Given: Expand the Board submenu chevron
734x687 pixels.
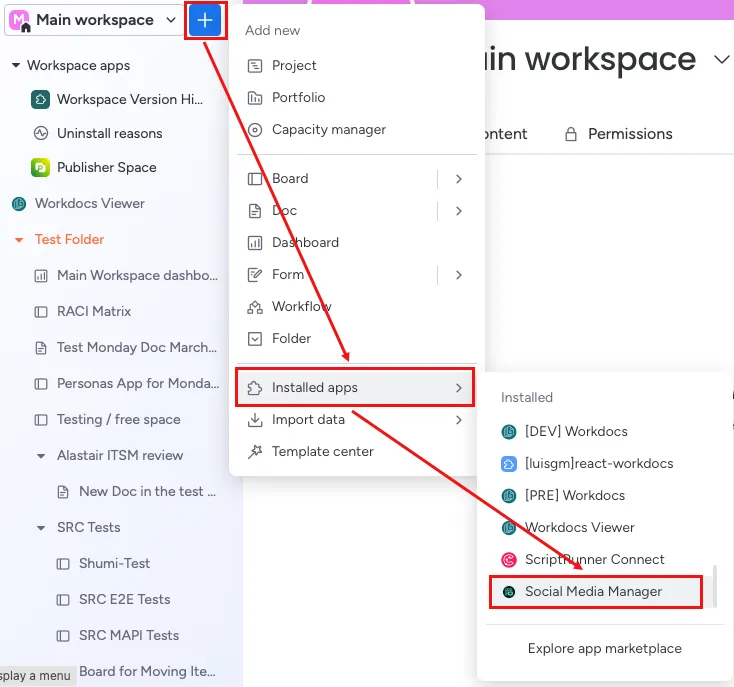Looking at the screenshot, I should (x=459, y=179).
